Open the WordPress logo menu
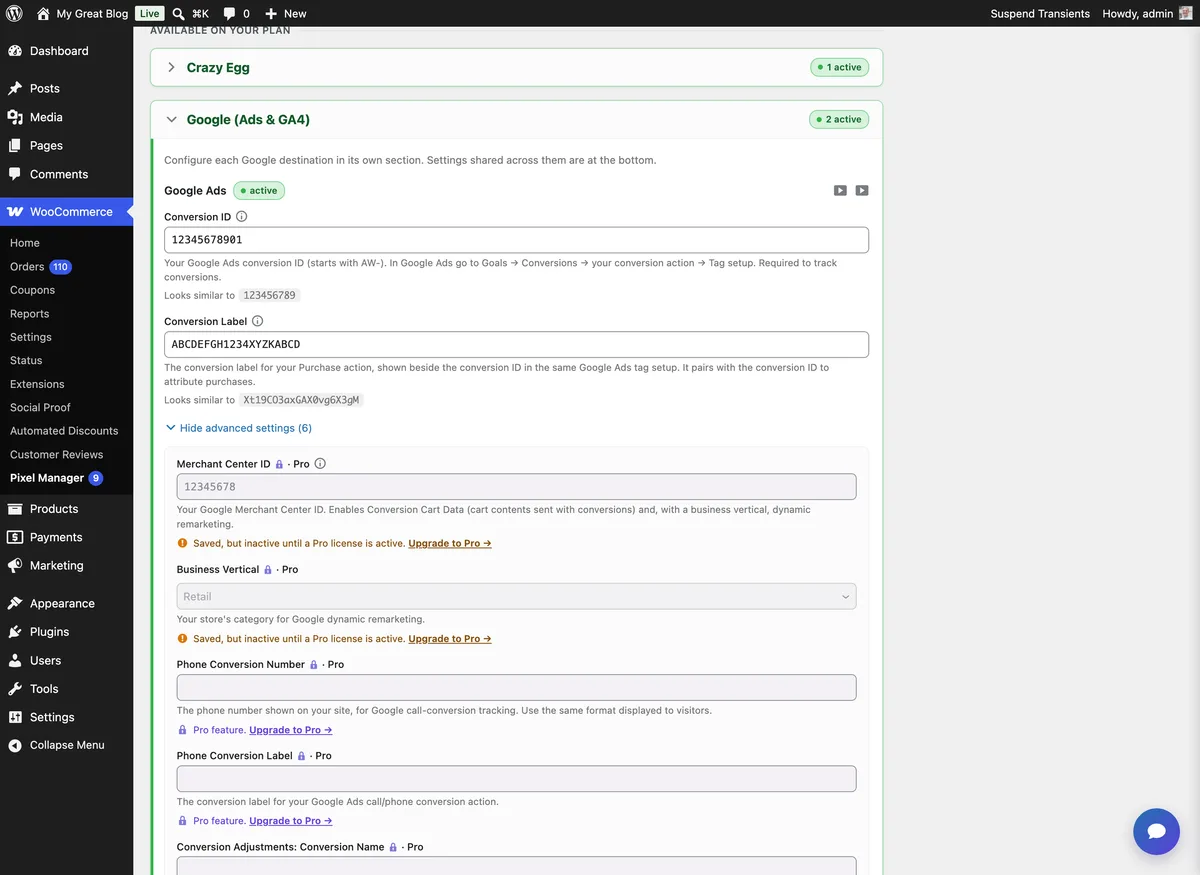 (15, 13)
